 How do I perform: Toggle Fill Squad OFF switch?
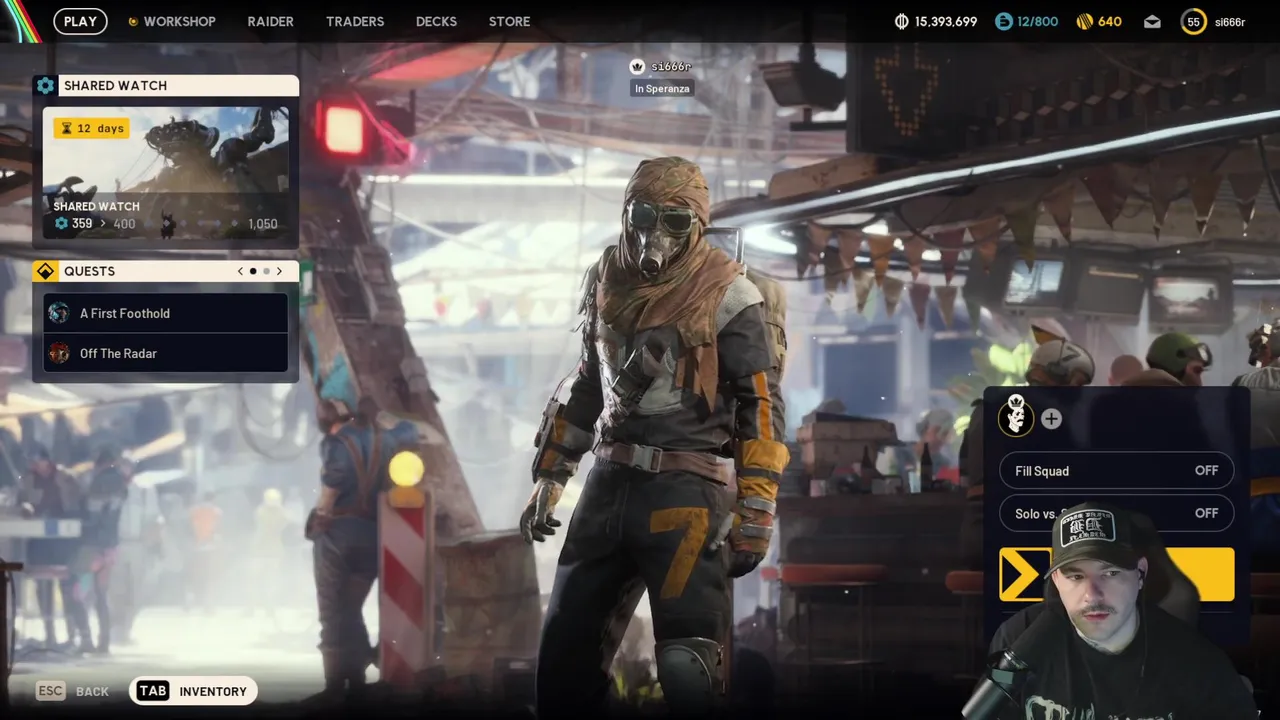pos(1117,471)
